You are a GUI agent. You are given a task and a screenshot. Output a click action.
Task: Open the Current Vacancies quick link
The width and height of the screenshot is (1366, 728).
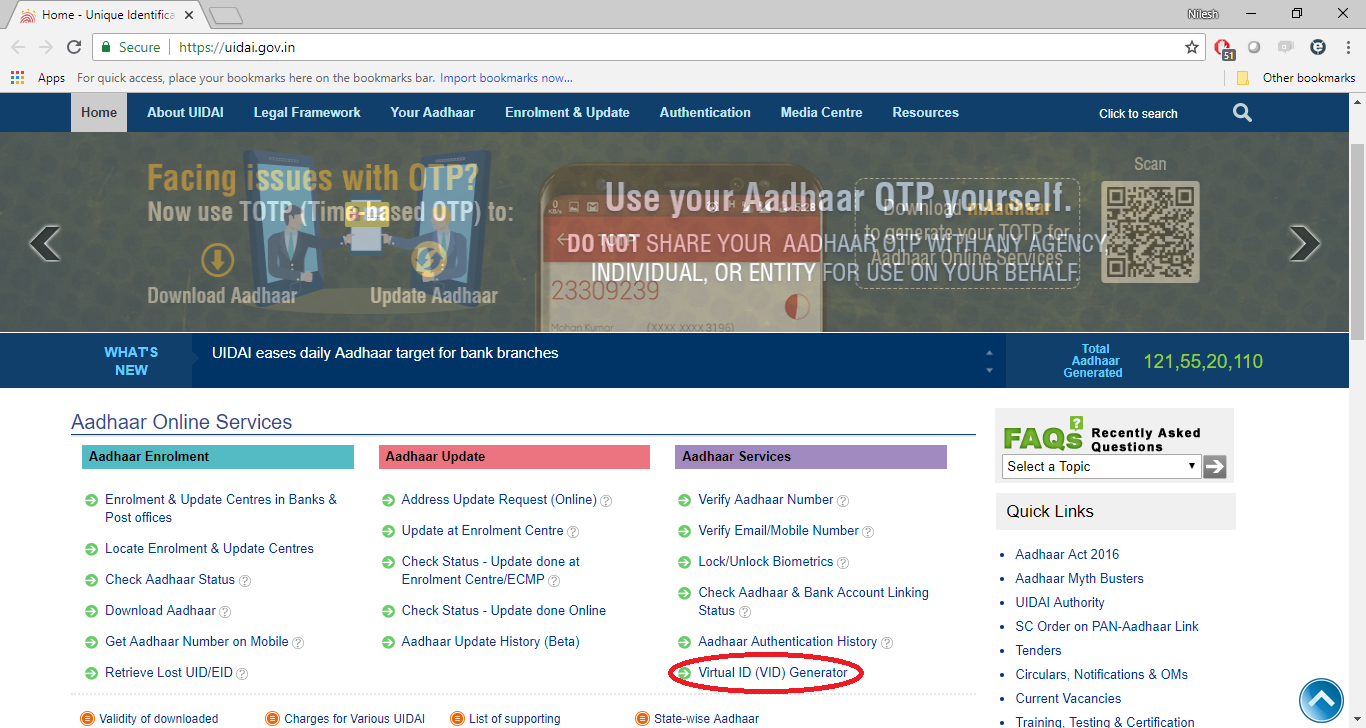coord(1068,699)
